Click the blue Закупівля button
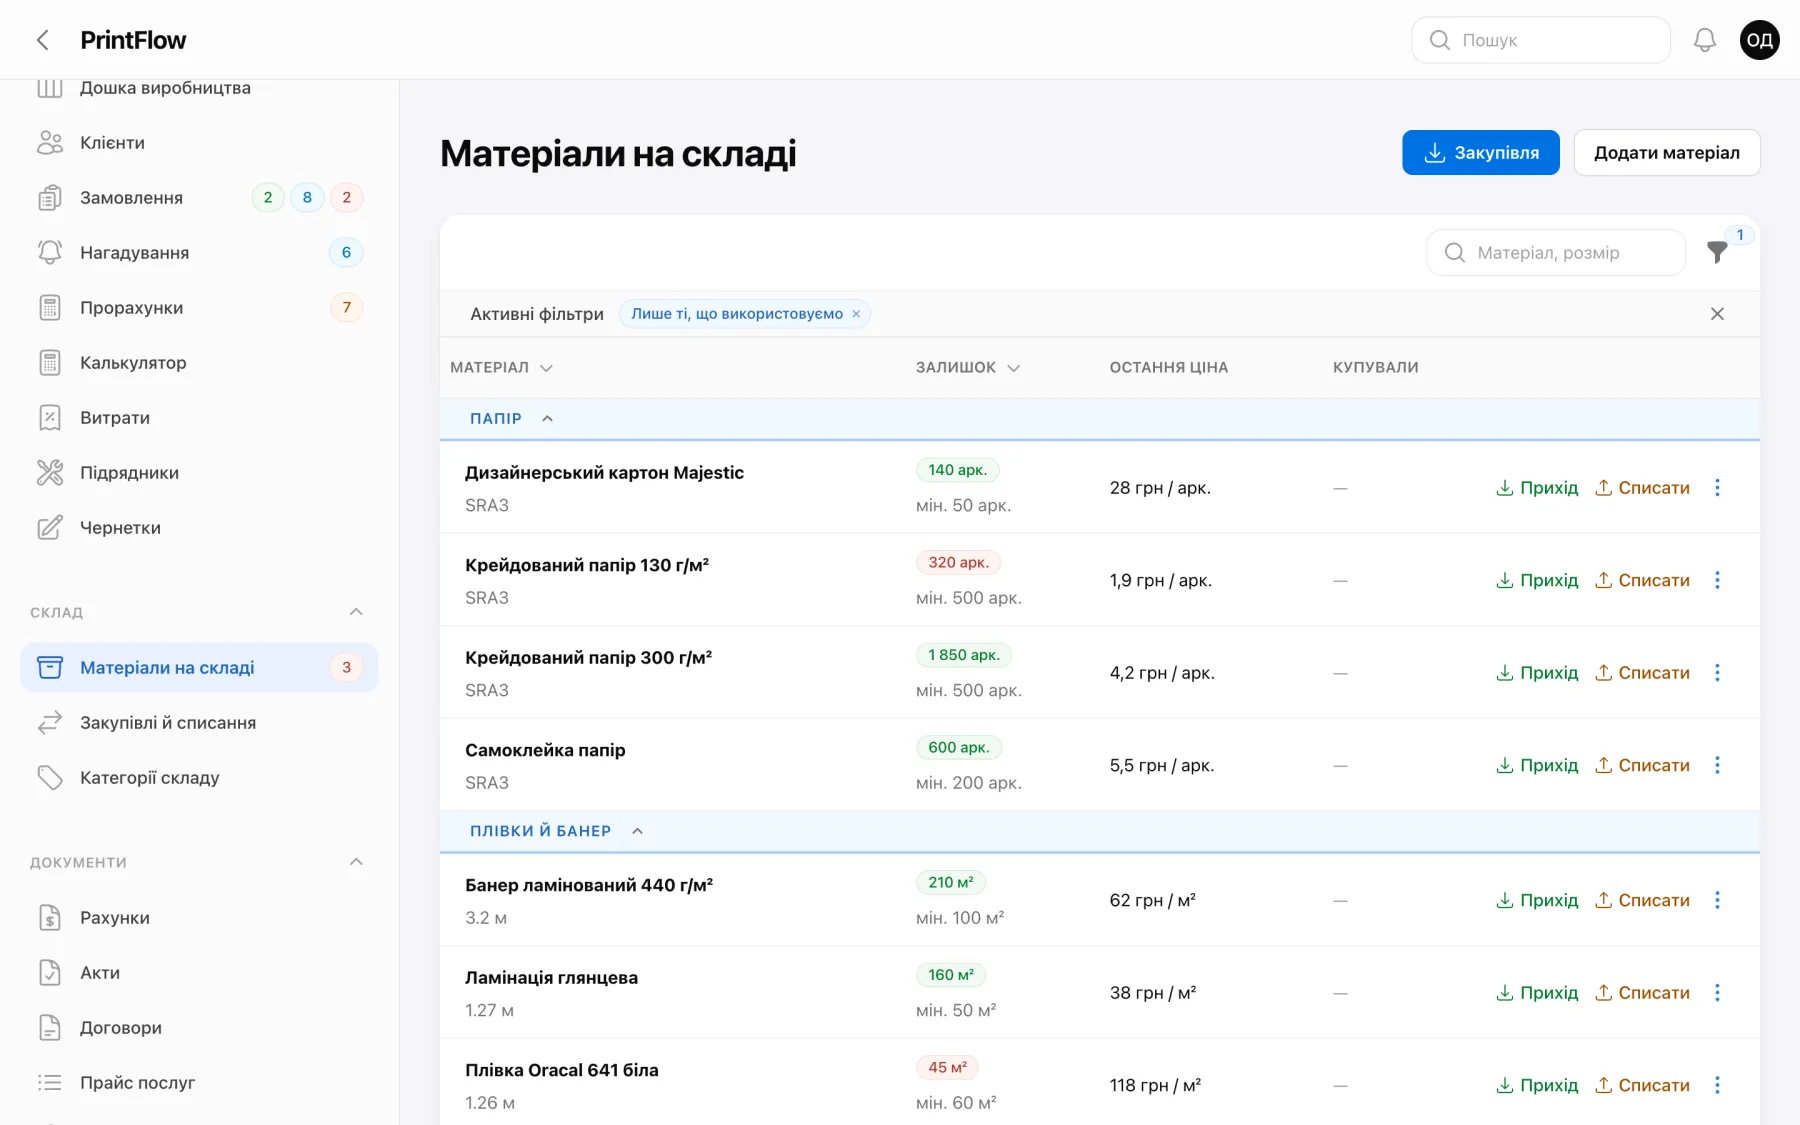The image size is (1800, 1125). point(1481,153)
